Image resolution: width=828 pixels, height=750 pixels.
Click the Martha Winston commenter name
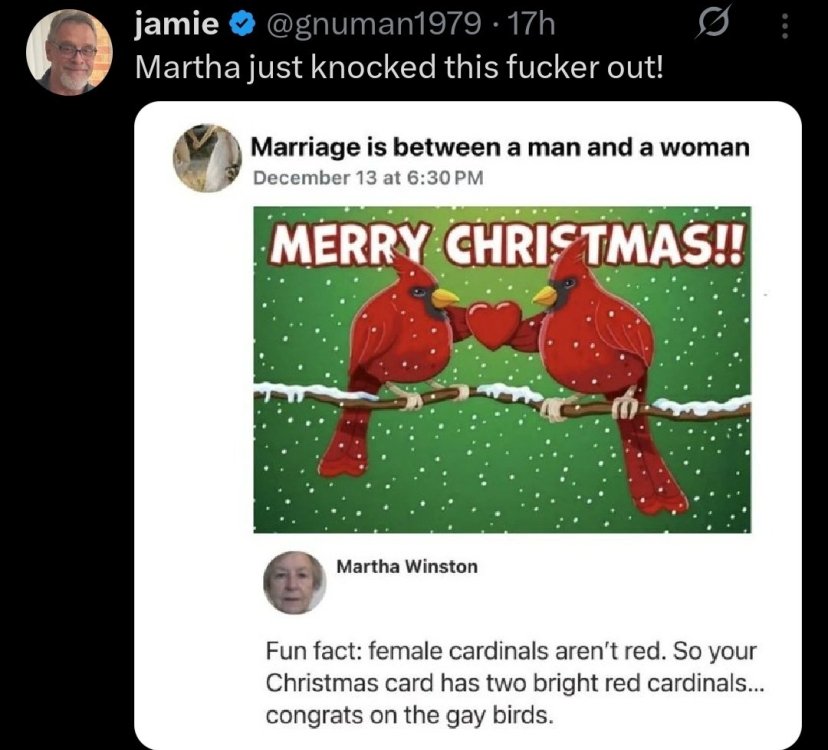point(407,567)
